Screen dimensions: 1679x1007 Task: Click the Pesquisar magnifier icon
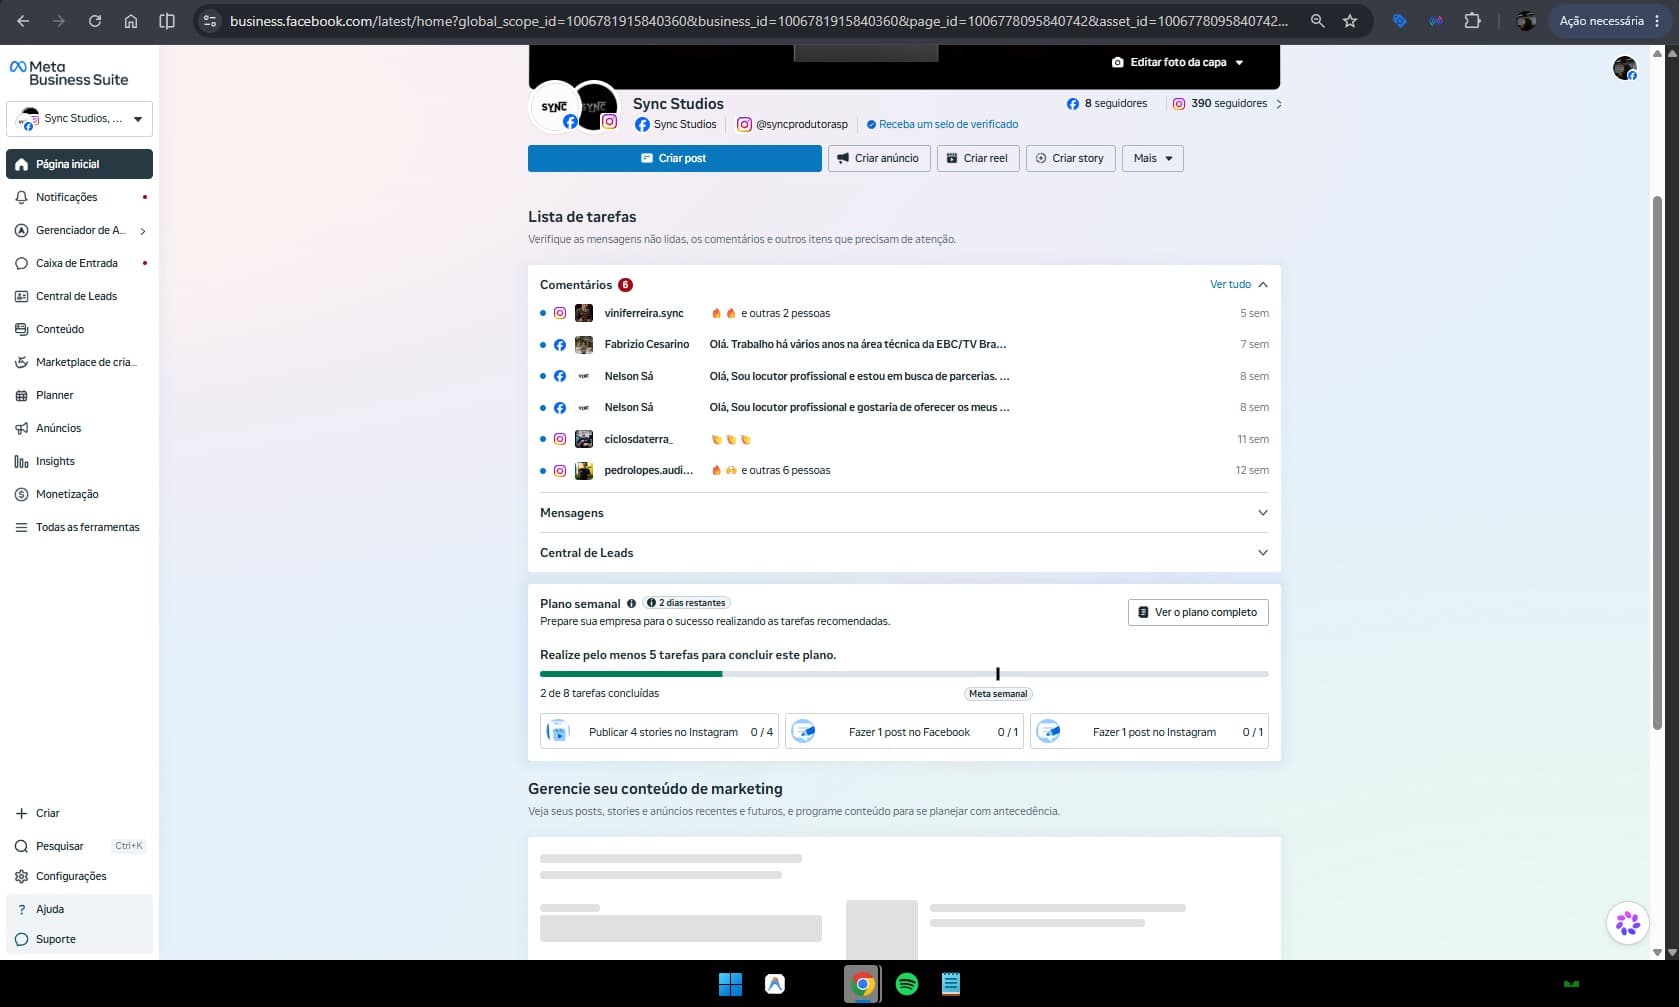(21, 846)
